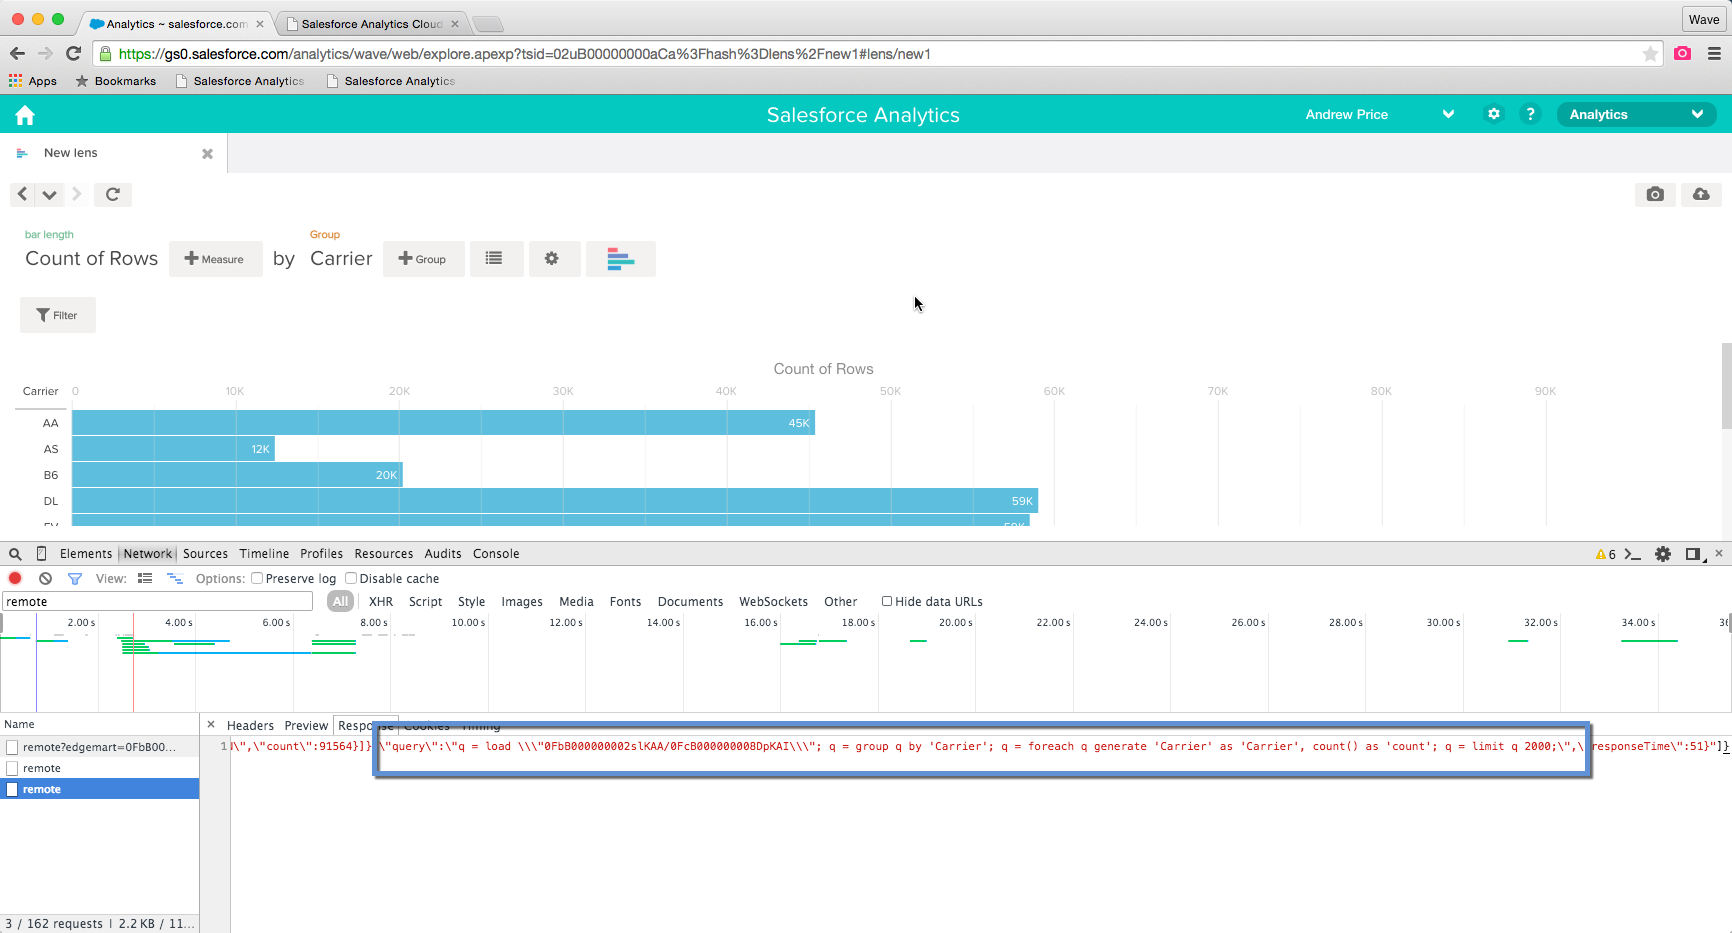1732x933 pixels.
Task: Open the Audits panel tab
Action: click(x=443, y=554)
